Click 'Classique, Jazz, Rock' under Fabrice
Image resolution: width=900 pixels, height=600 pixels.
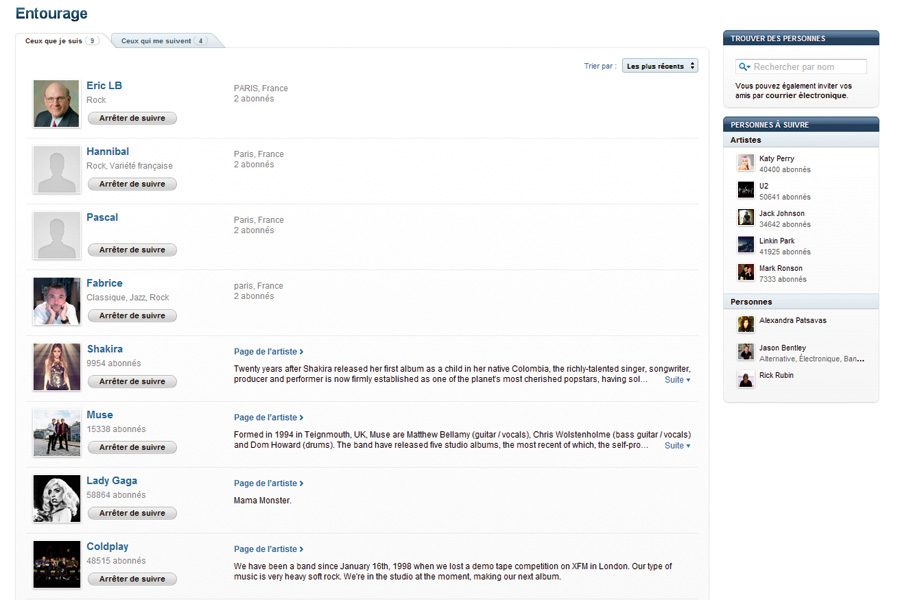tap(127, 297)
